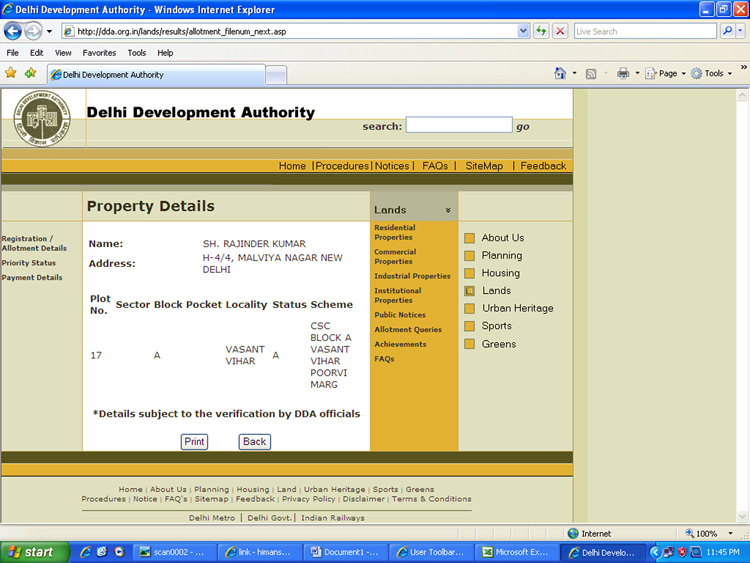Open the Payment Details link
The width and height of the screenshot is (750, 563).
click(32, 278)
